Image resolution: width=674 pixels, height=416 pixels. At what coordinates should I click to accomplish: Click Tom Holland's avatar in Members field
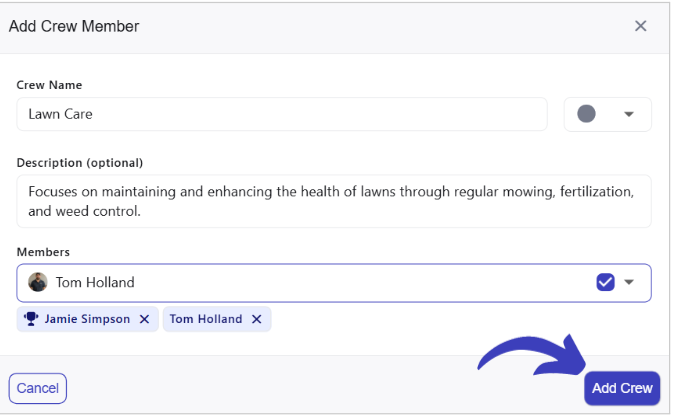(x=38, y=282)
